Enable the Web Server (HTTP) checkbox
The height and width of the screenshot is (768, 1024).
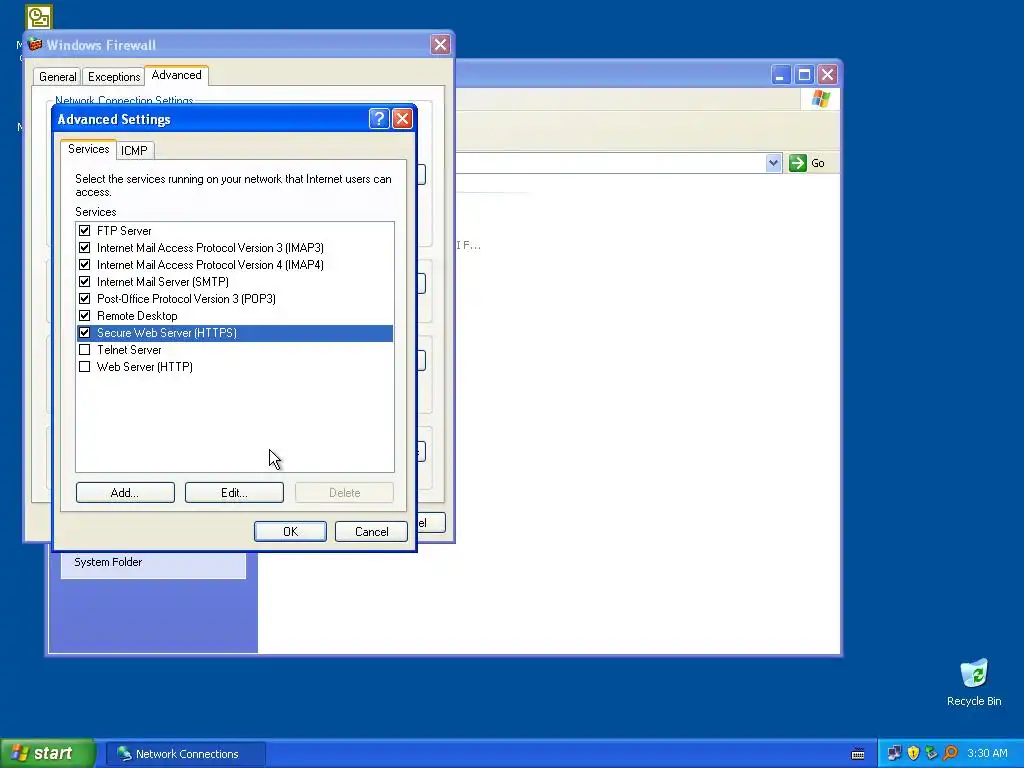click(84, 366)
